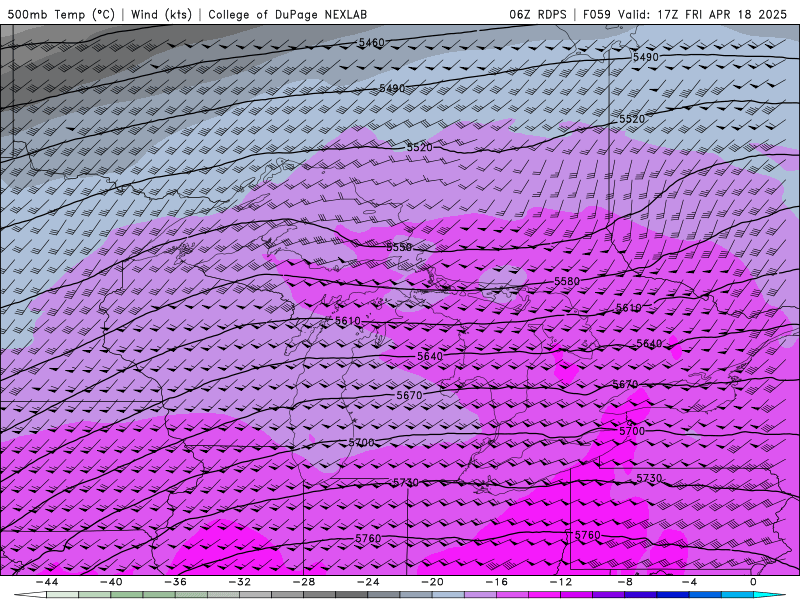The width and height of the screenshot is (800, 600).
Task: Click the -12 colorbar tick label
Action: [x=561, y=582]
